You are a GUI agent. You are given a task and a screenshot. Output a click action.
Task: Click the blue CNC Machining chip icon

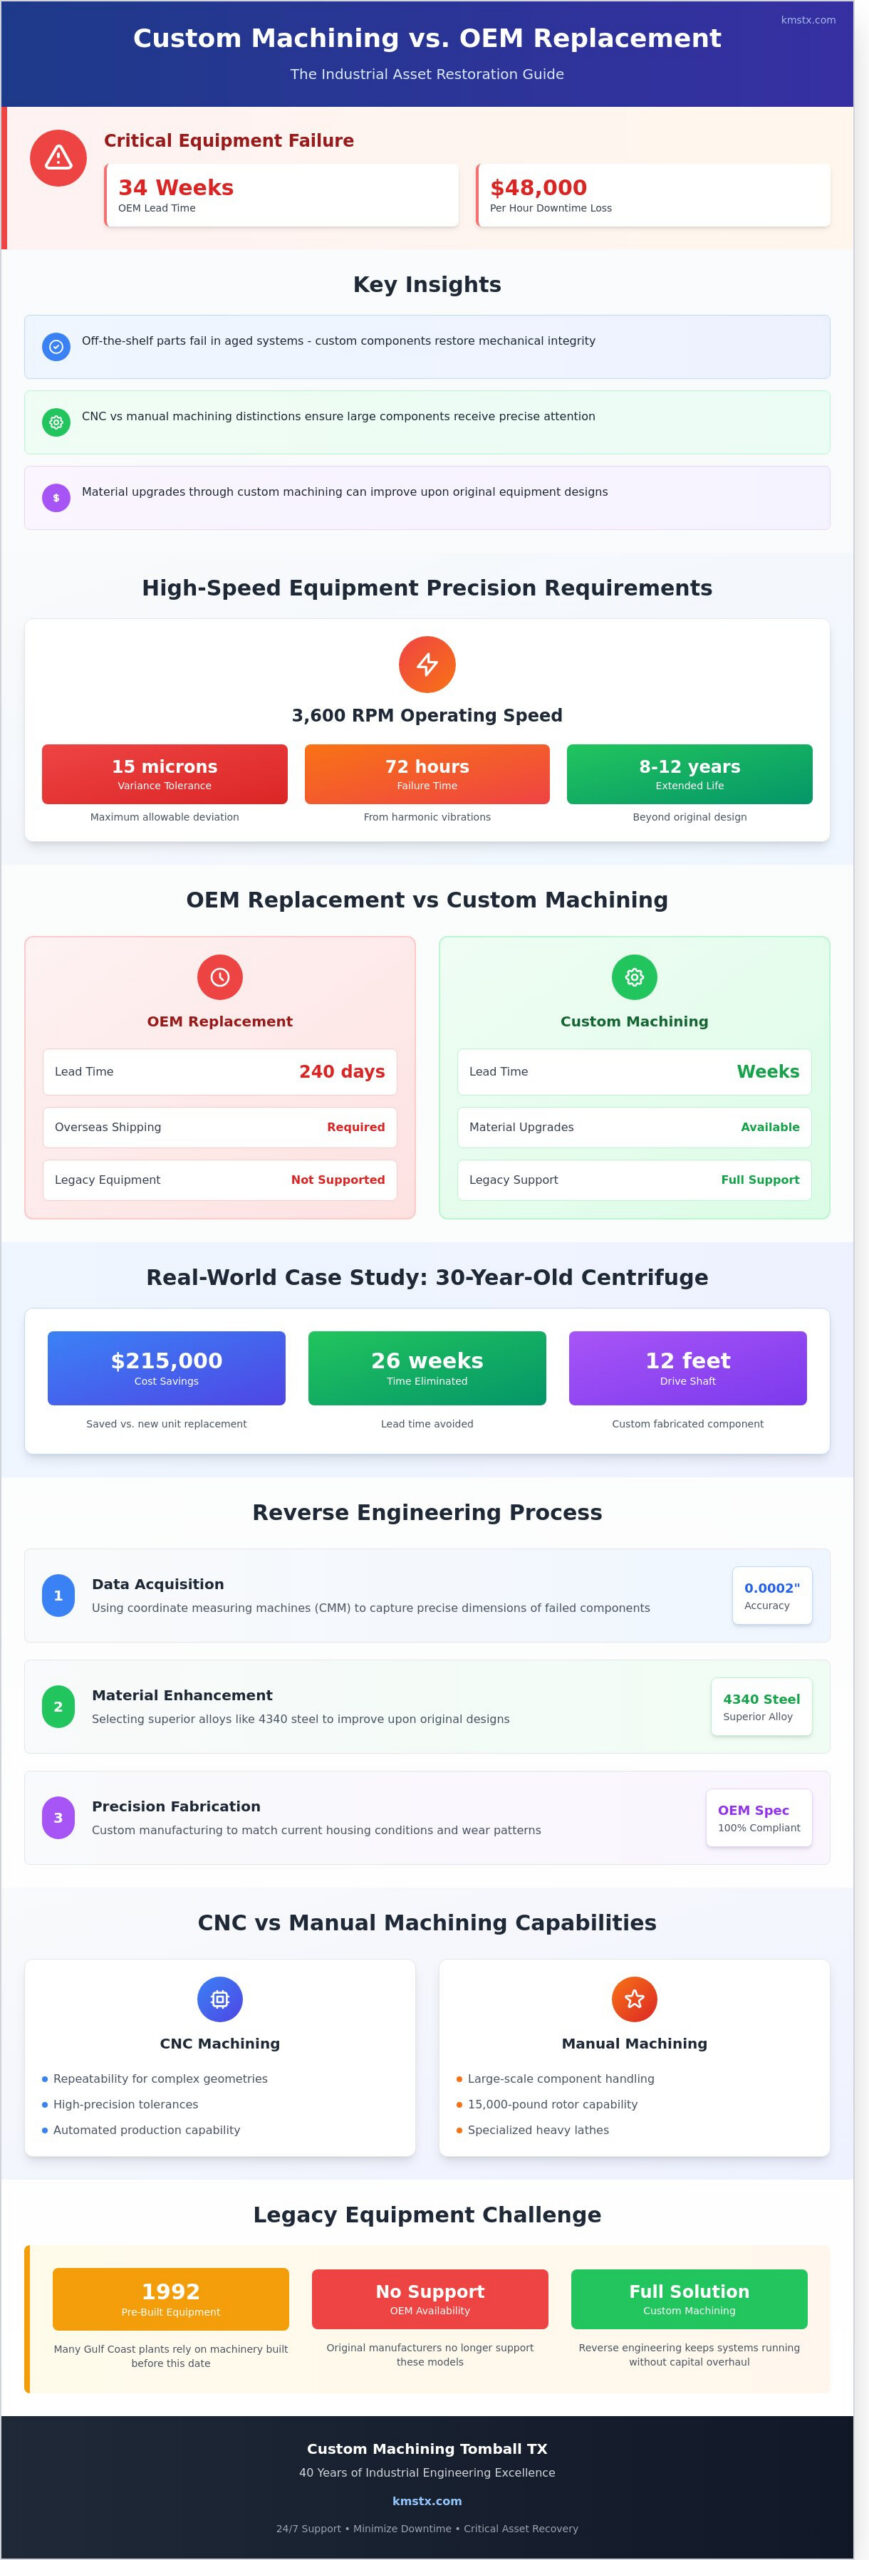click(220, 1999)
